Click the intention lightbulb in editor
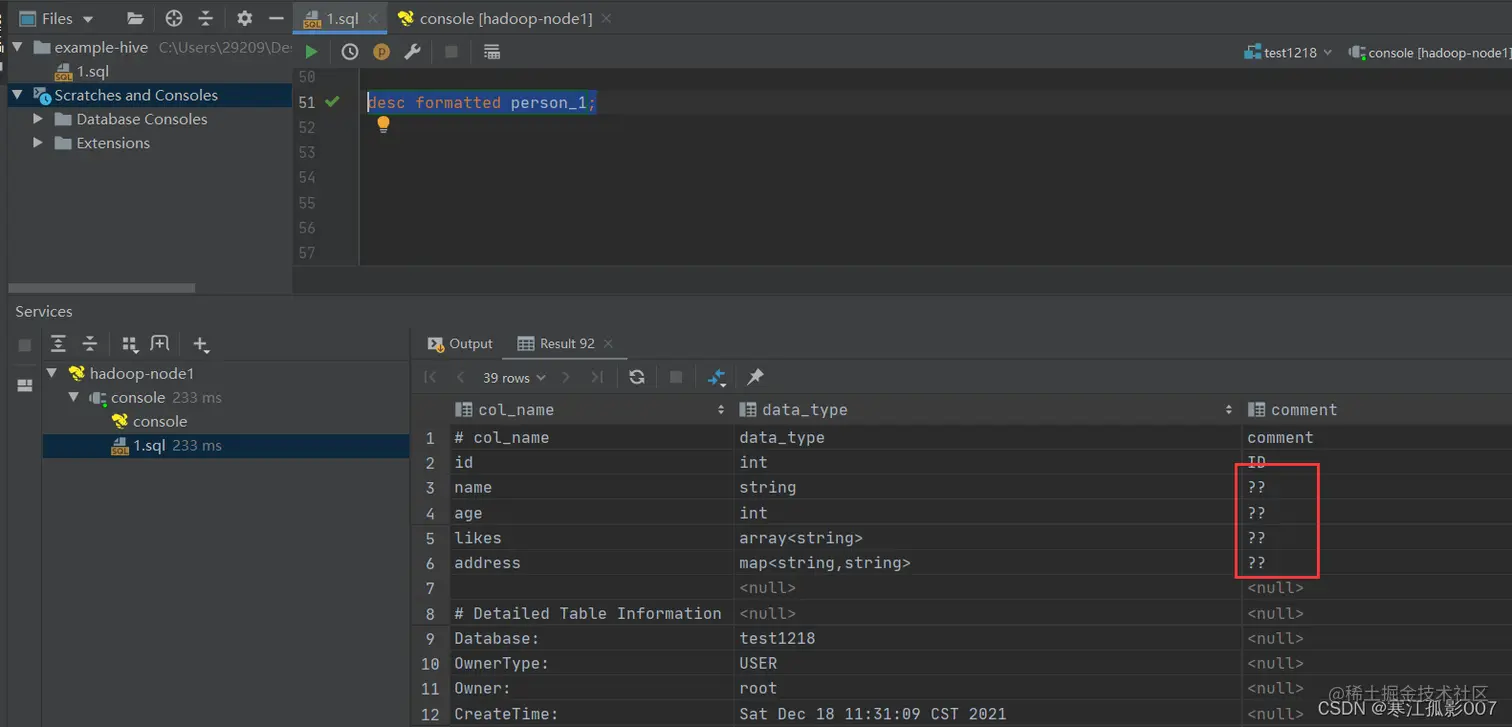 382,125
